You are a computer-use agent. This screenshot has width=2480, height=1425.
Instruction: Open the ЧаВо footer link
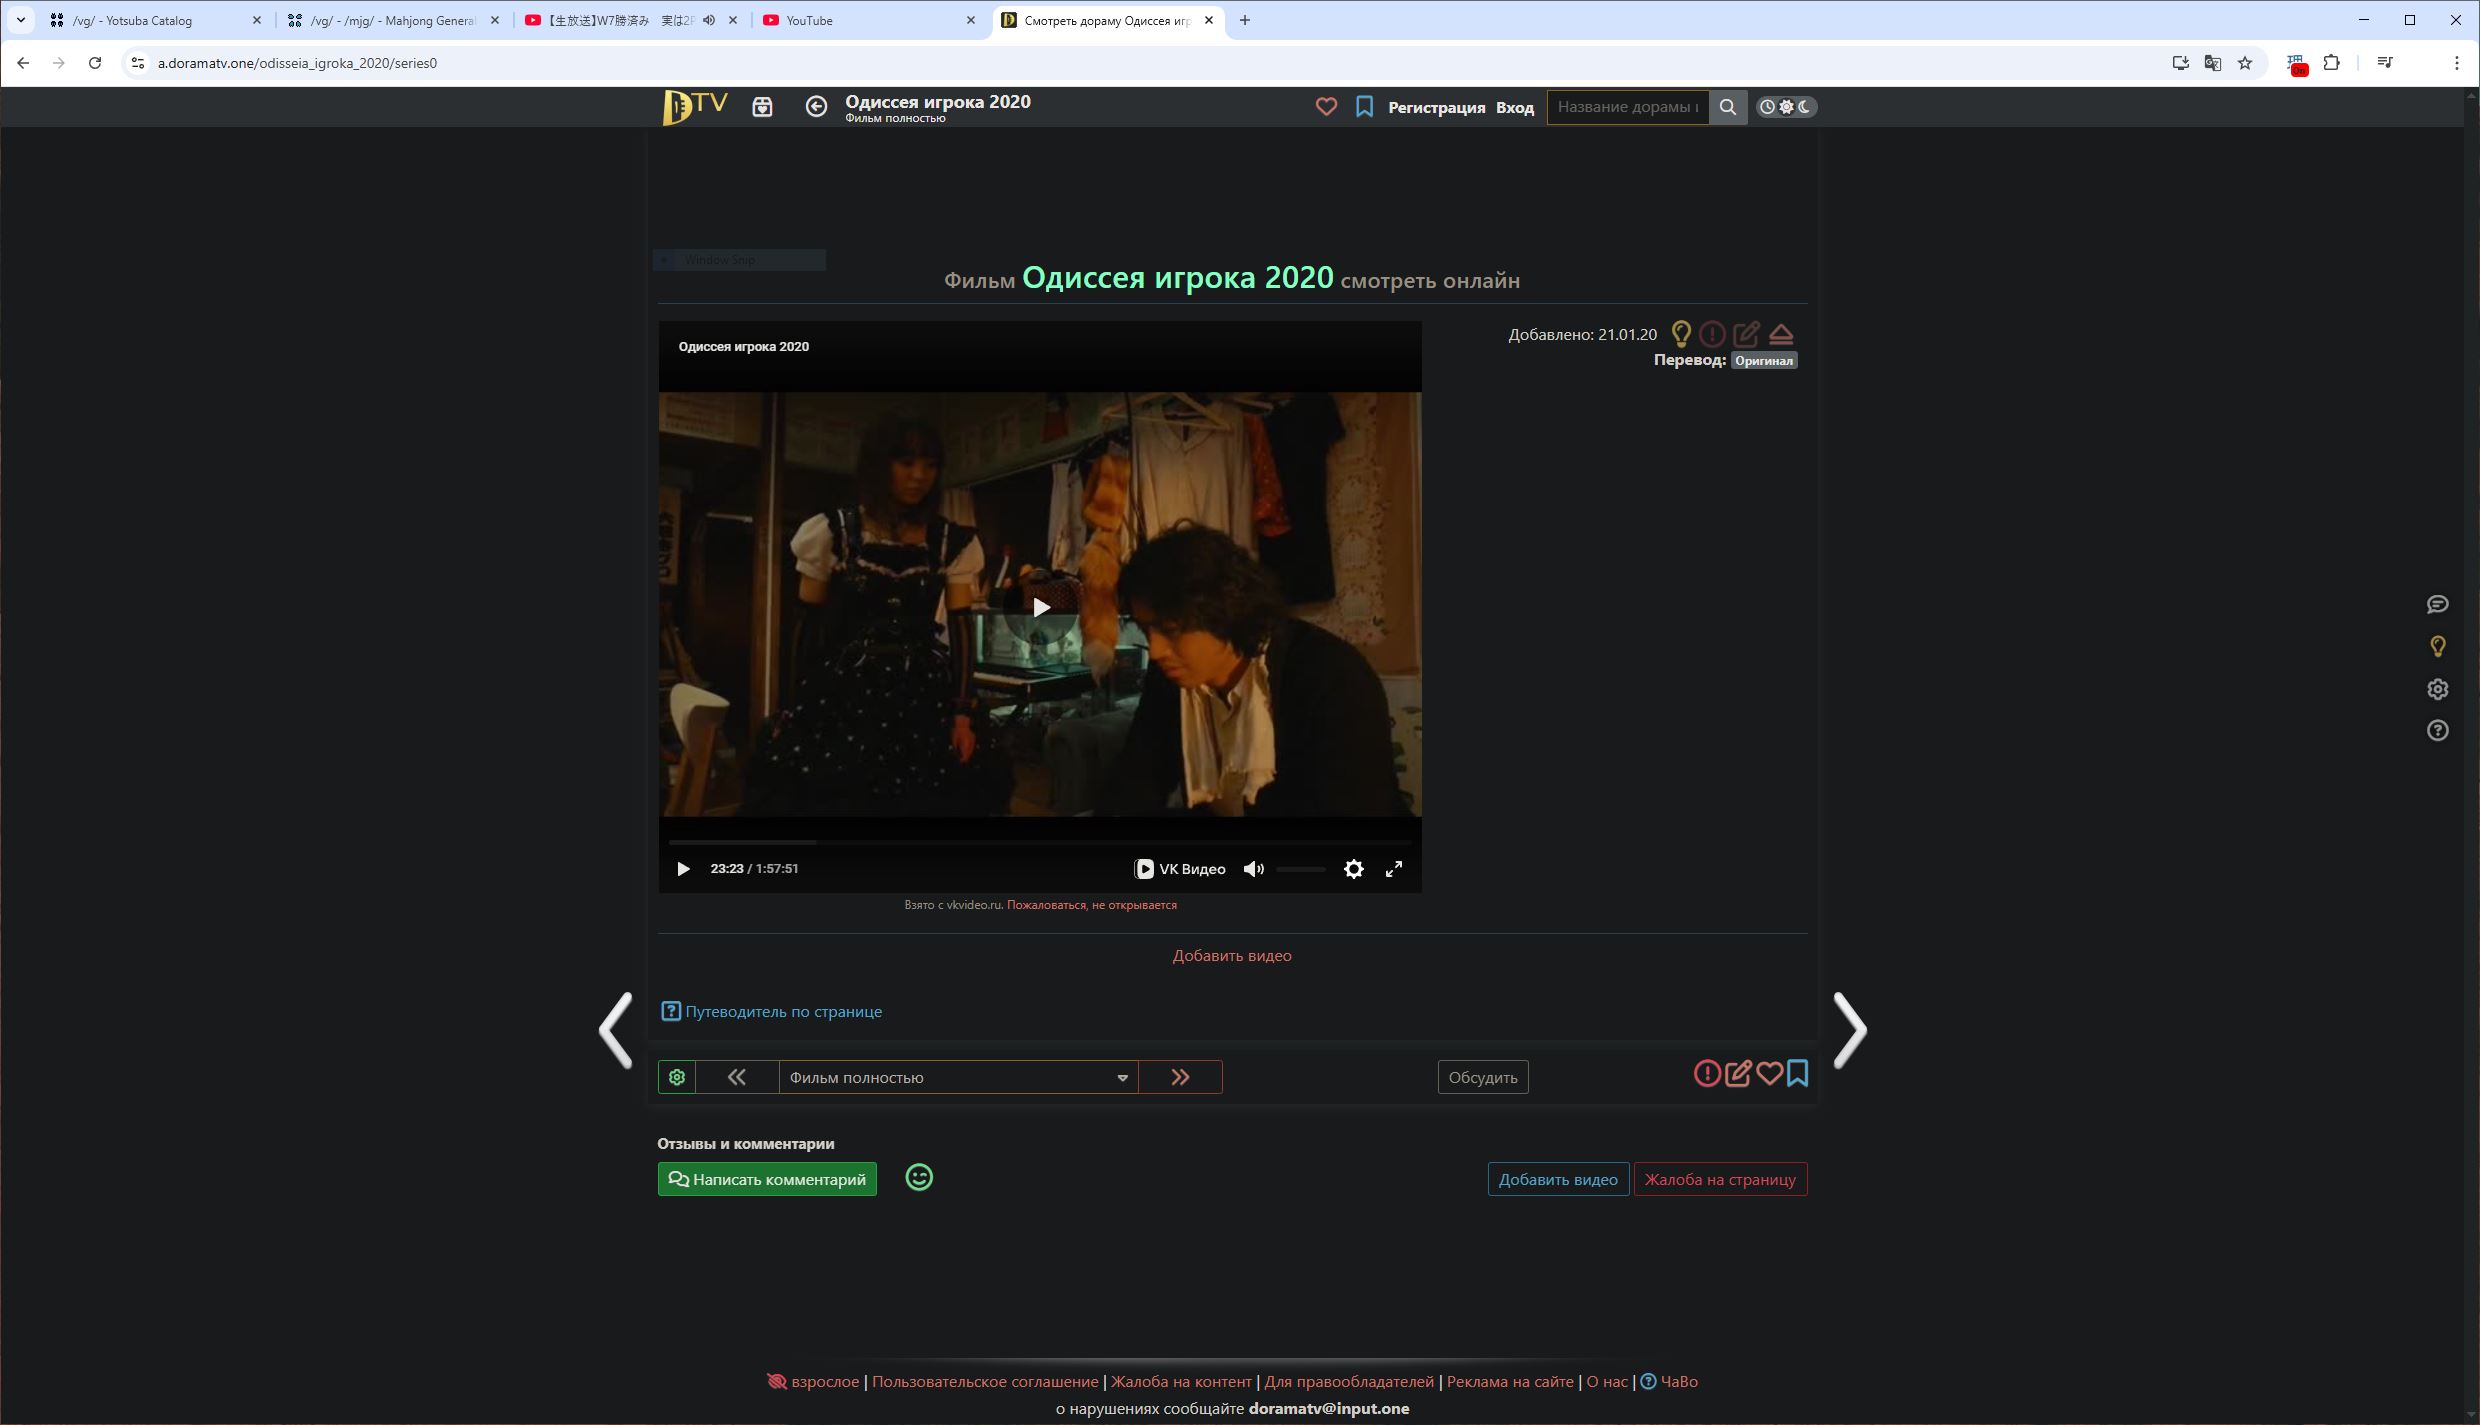1669,1381
